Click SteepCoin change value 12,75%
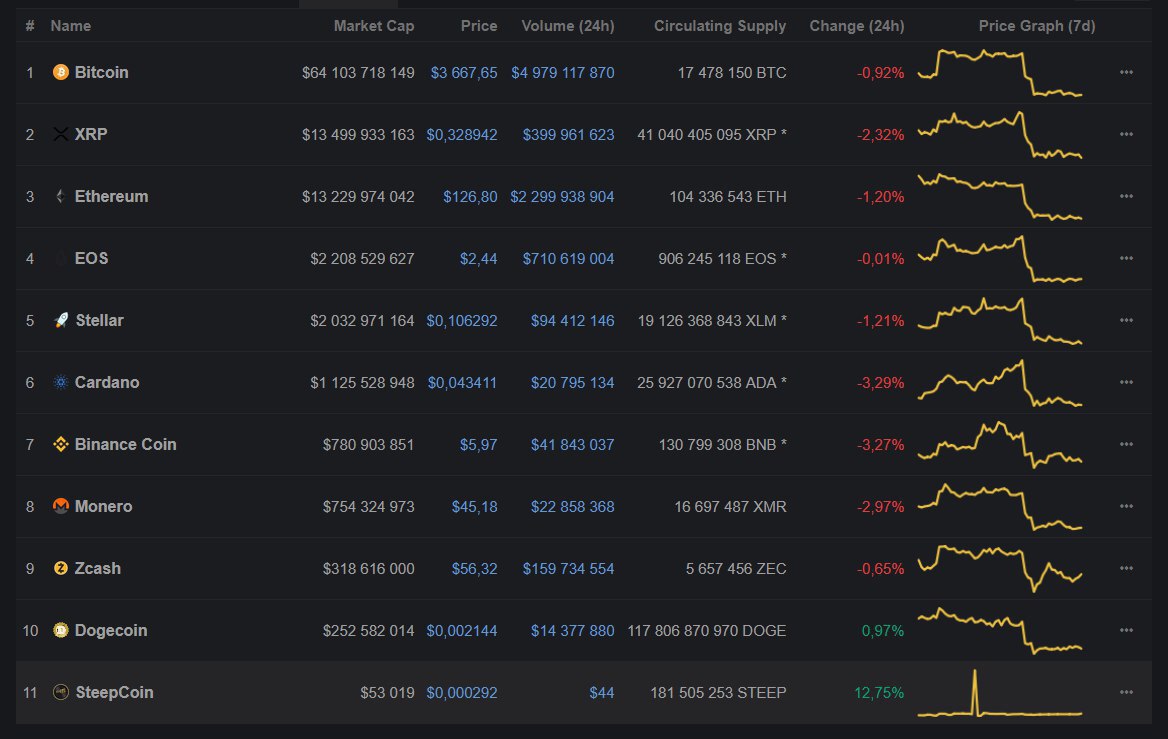This screenshot has height=739, width=1168. [879, 693]
